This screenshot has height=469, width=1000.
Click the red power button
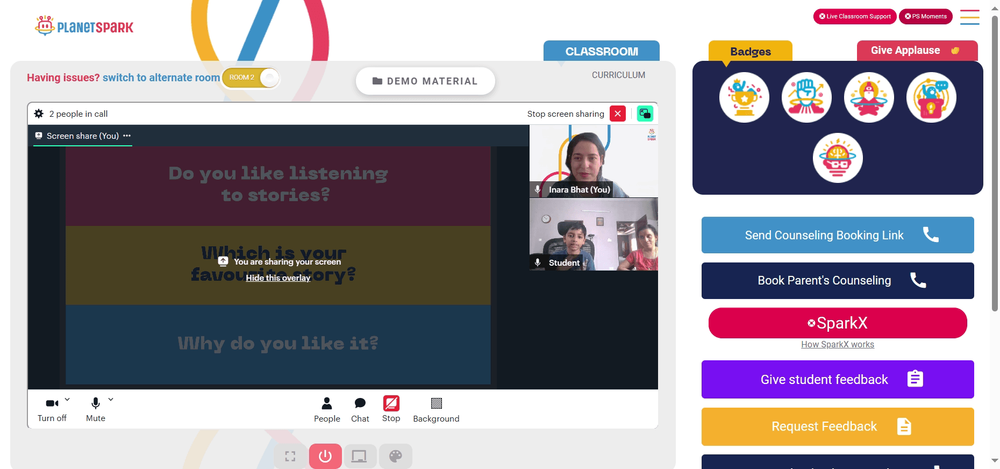325,456
